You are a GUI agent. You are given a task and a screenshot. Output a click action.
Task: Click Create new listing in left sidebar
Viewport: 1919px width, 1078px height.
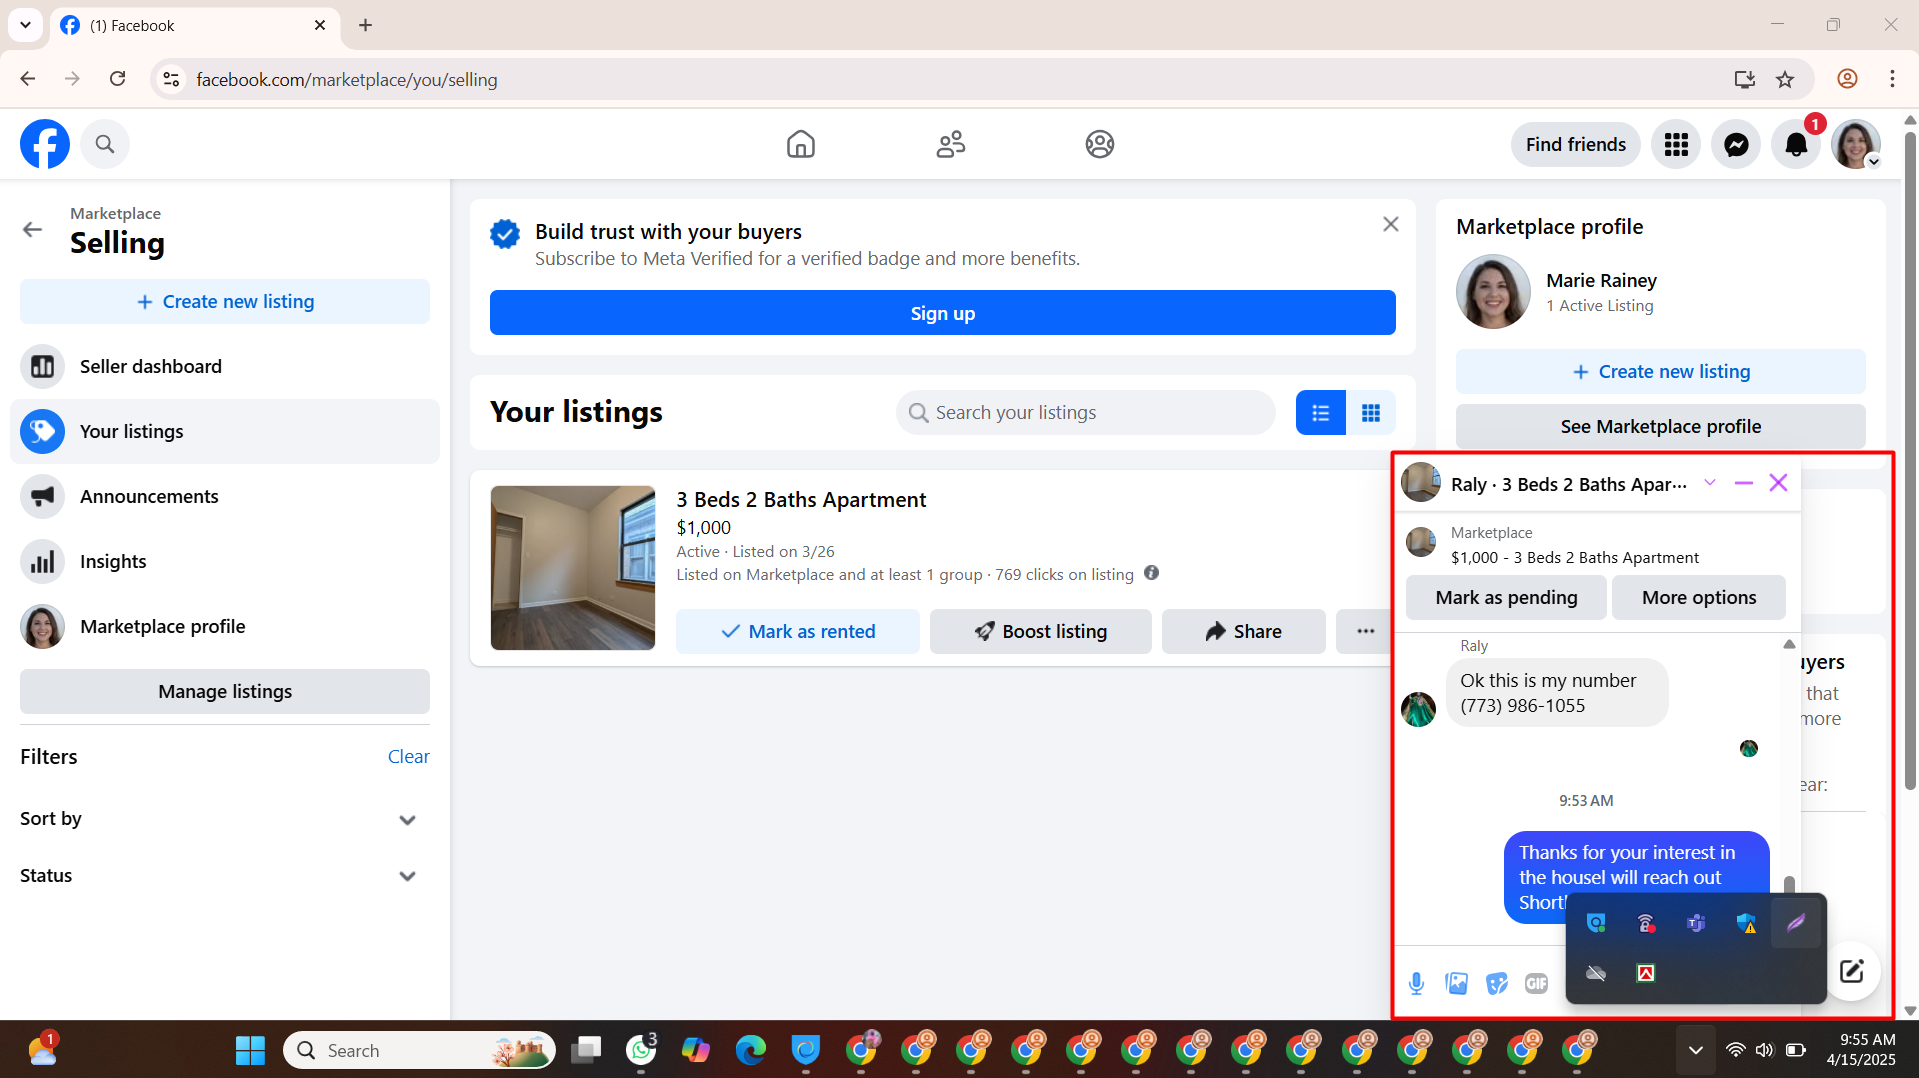coord(225,301)
